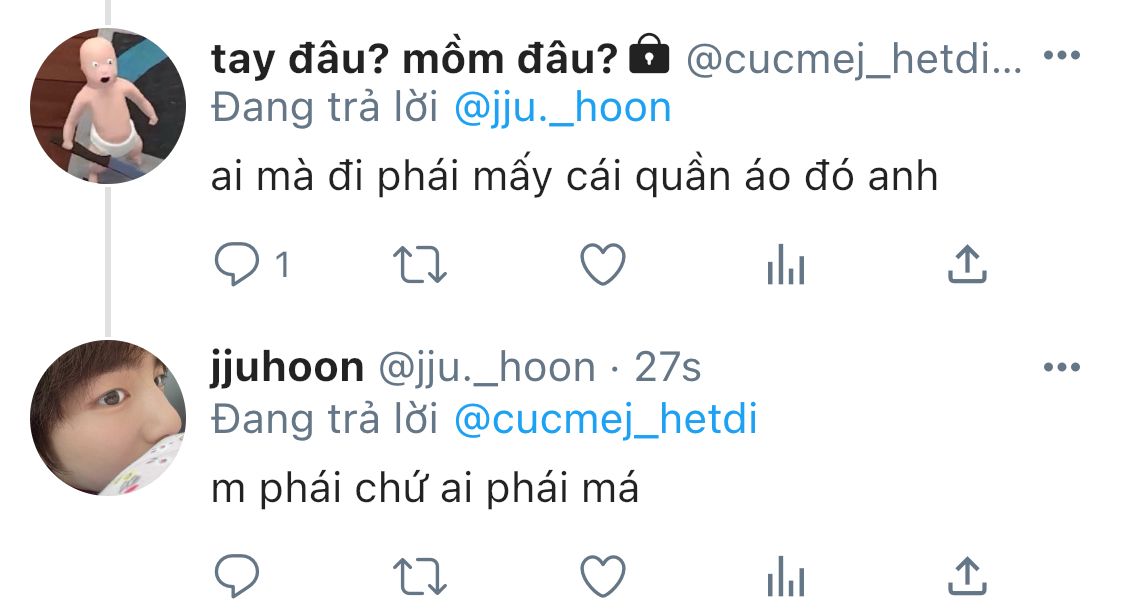Open jjuhoon's profile picture

click(108, 418)
